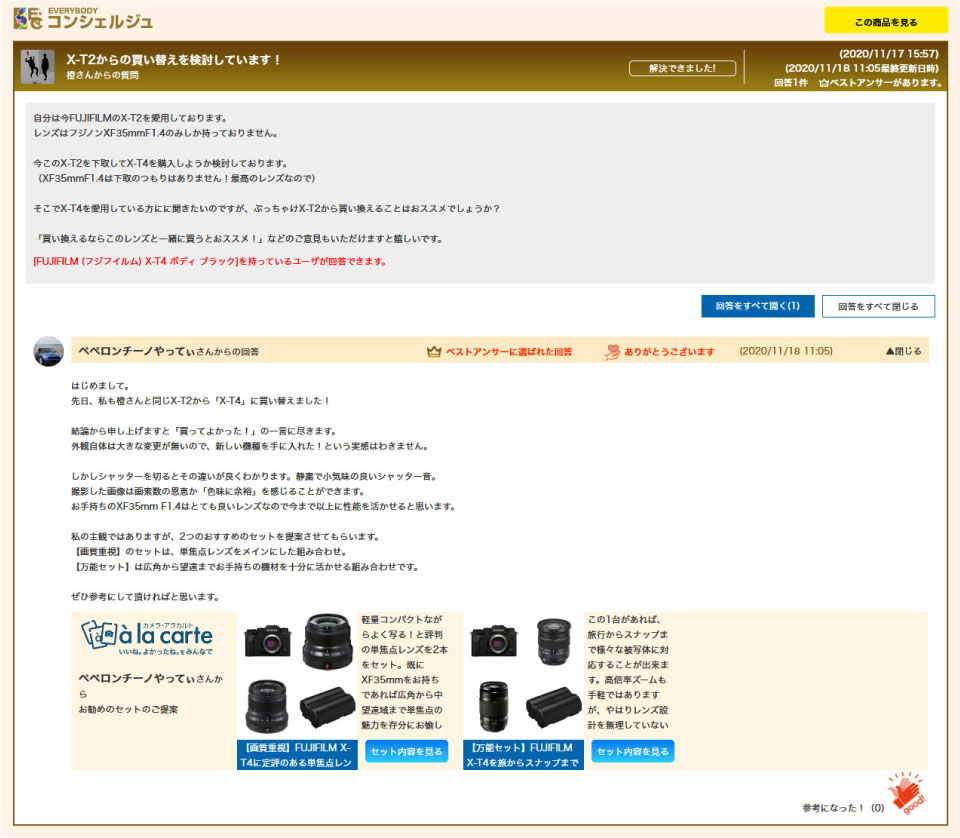Open the 【万能セット】FUJIFILM X-T4 set title
This screenshot has width=960, height=838.
tap(523, 755)
